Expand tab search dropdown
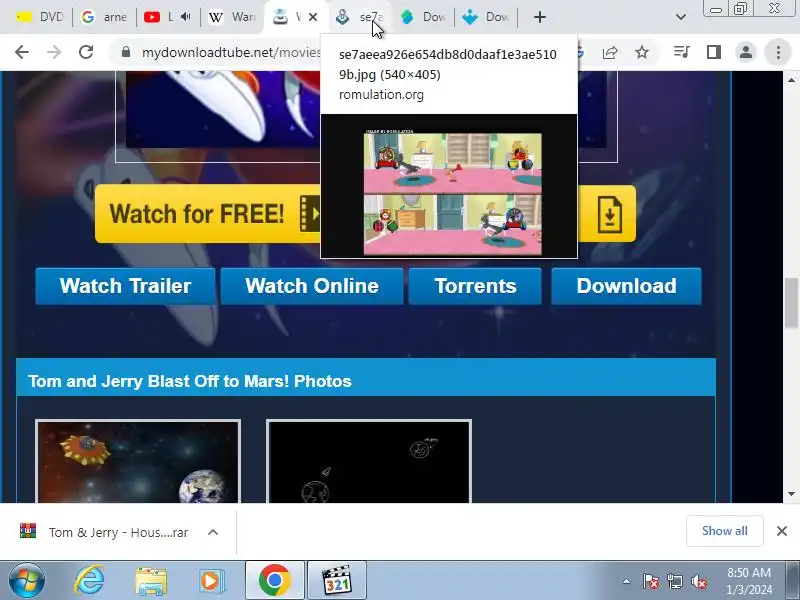This screenshot has height=600, width=800. (681, 17)
